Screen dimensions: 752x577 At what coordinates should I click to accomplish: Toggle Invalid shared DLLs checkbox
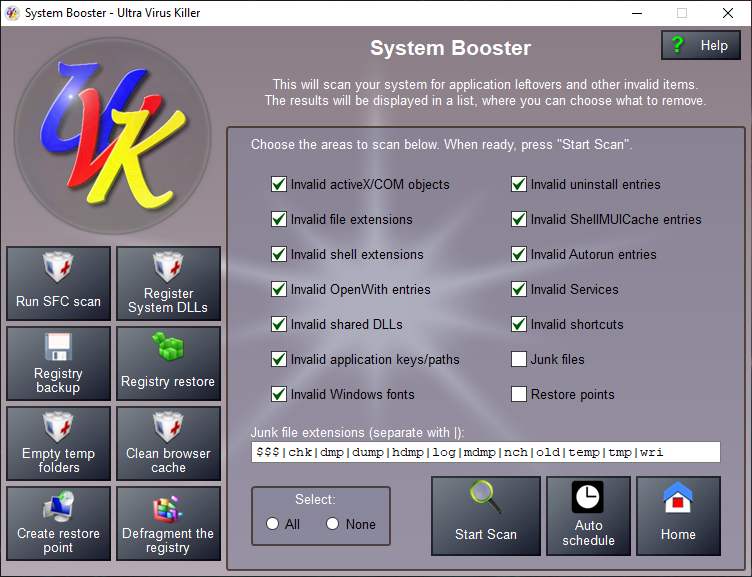click(279, 324)
